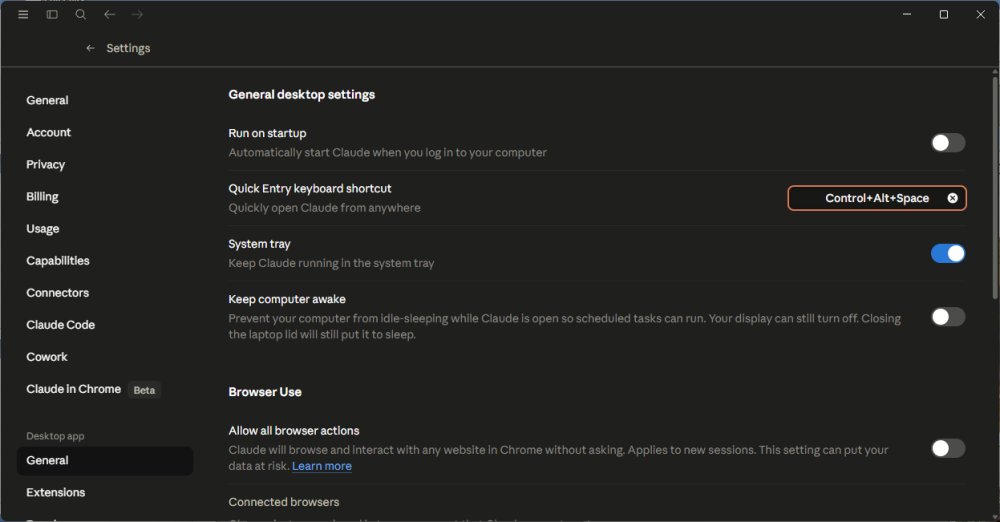Viewport: 1000px width, 522px height.
Task: Click the Settings page title
Action: tap(128, 48)
